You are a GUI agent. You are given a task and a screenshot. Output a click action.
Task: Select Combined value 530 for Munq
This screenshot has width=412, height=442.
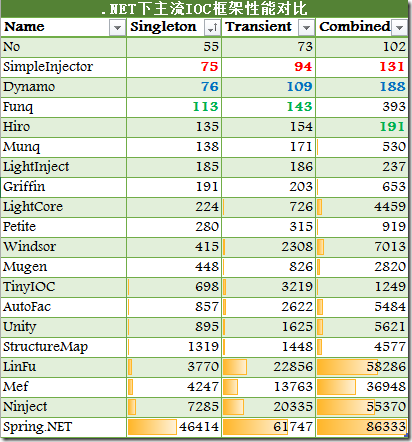[x=394, y=147]
